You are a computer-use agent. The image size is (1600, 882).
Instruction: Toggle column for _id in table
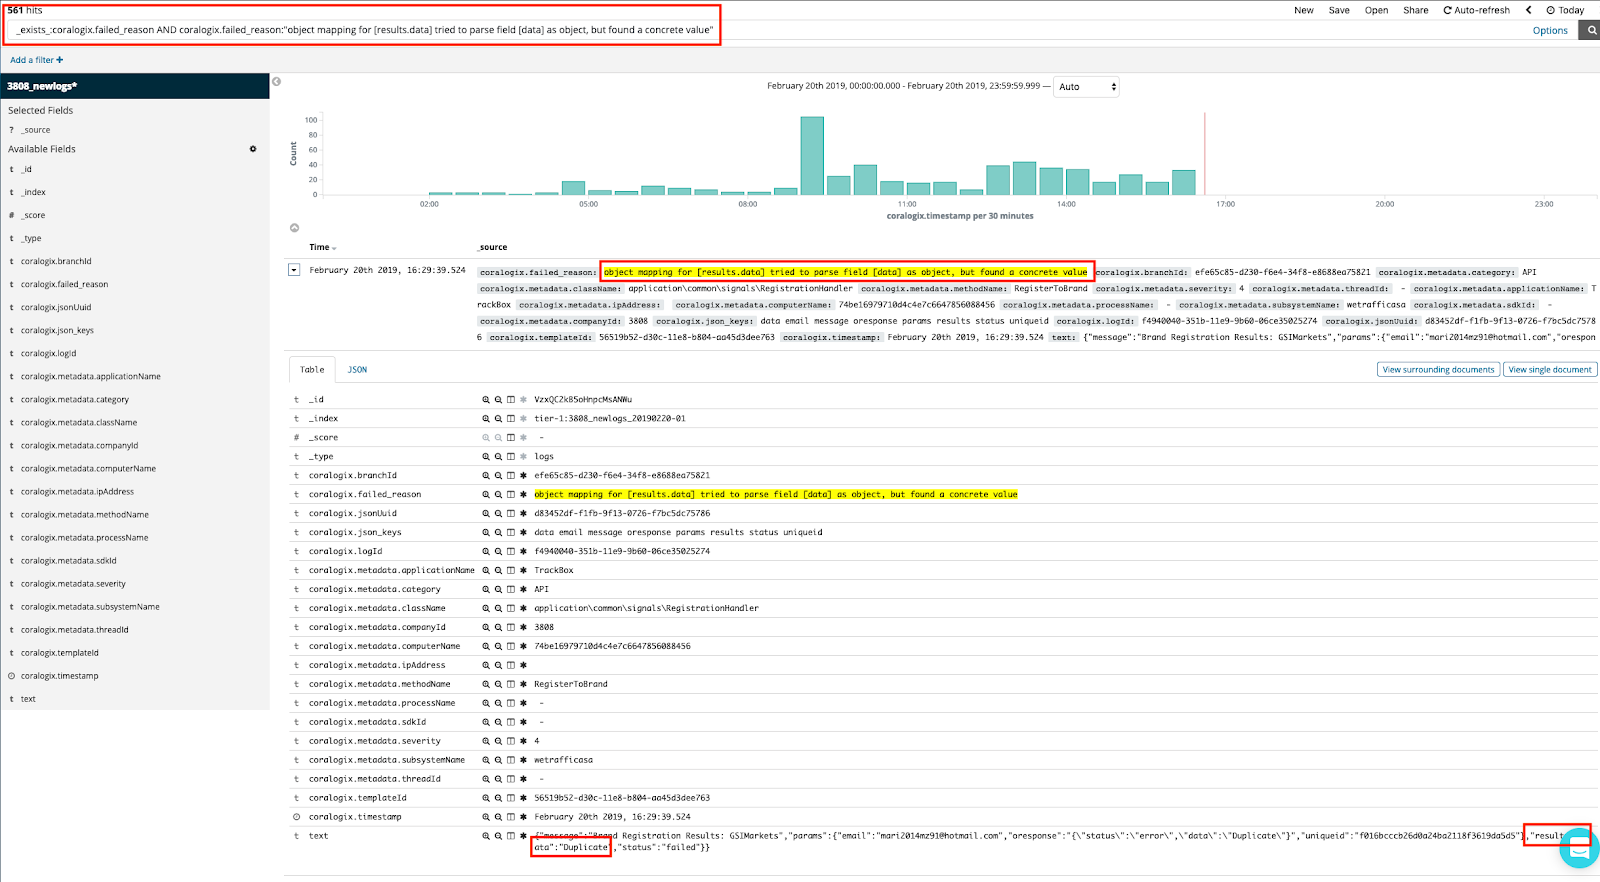510,400
